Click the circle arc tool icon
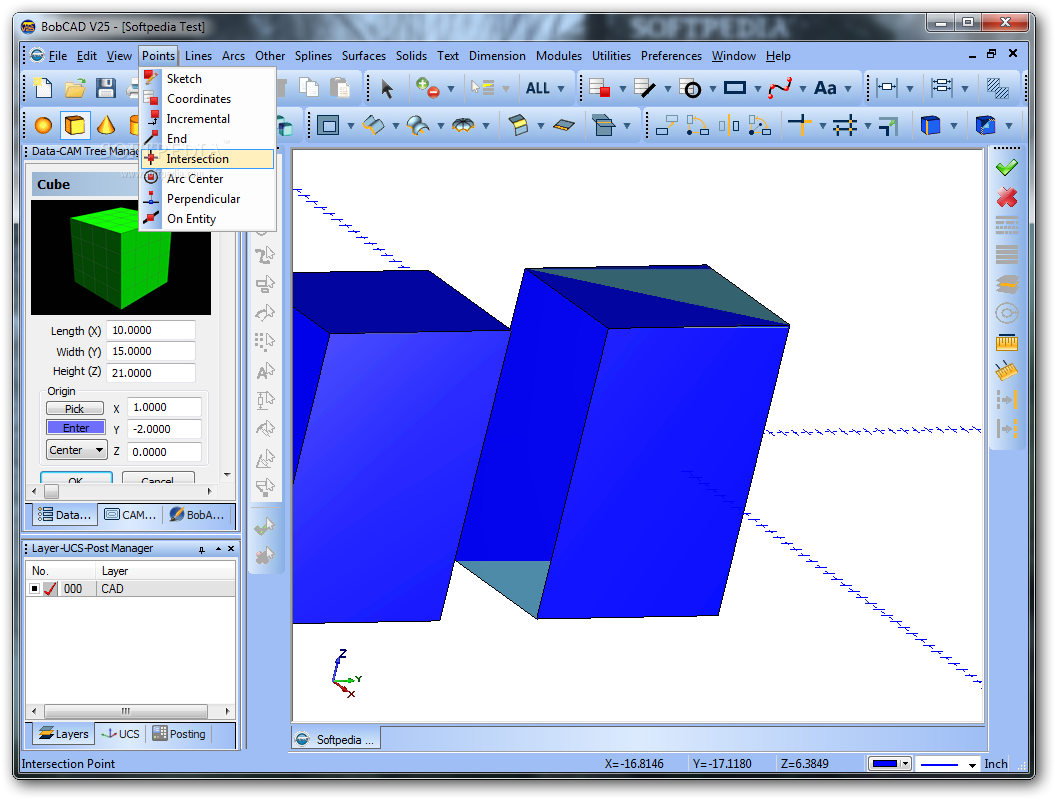The height and width of the screenshot is (800, 1056). [x=692, y=88]
